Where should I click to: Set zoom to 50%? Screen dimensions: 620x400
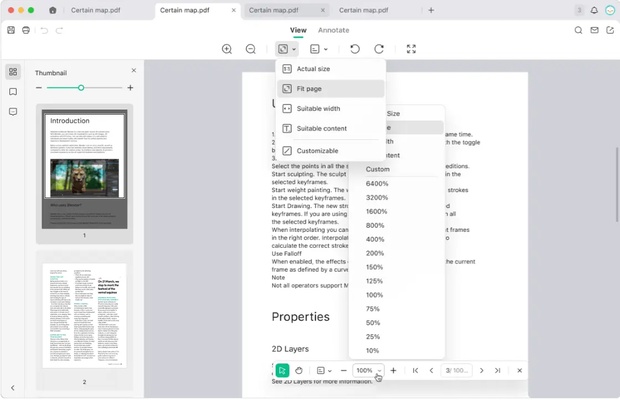tap(373, 323)
